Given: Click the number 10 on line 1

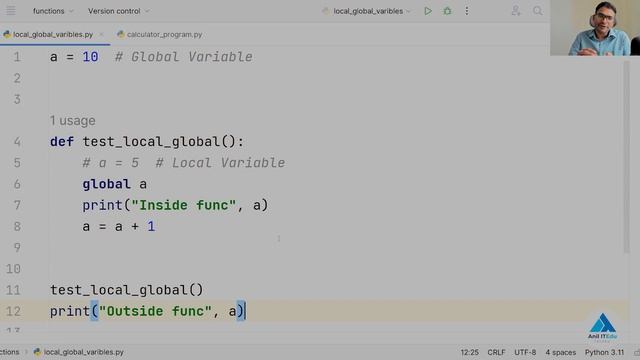Looking at the screenshot, I should 90,57.
